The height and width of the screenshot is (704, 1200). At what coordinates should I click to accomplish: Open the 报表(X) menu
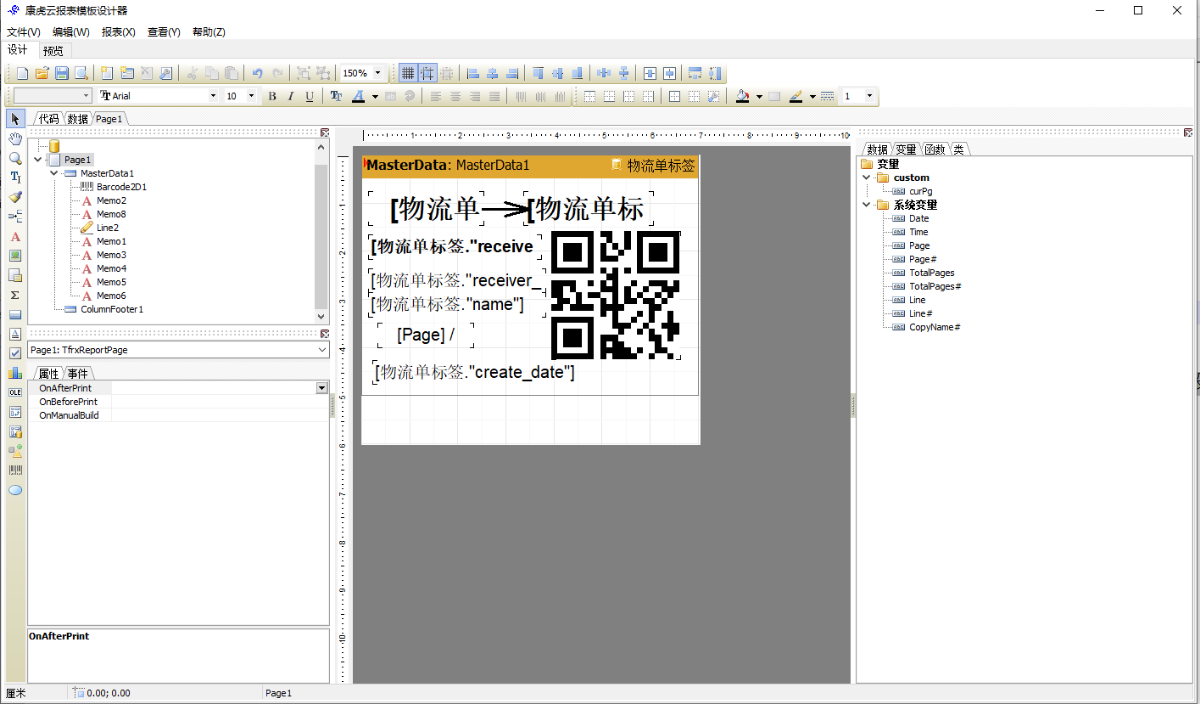(119, 32)
